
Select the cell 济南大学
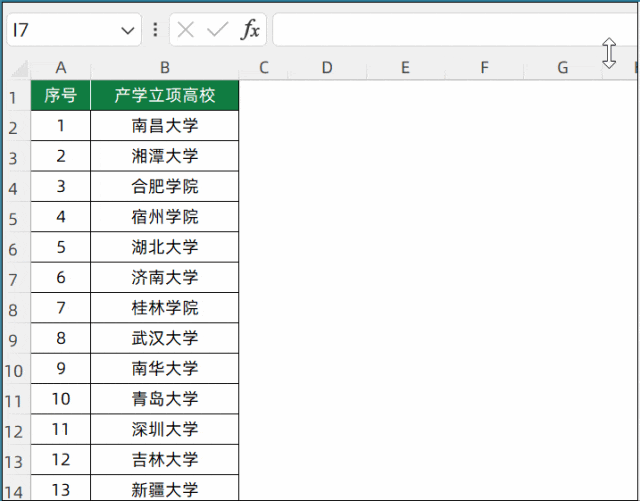(164, 278)
